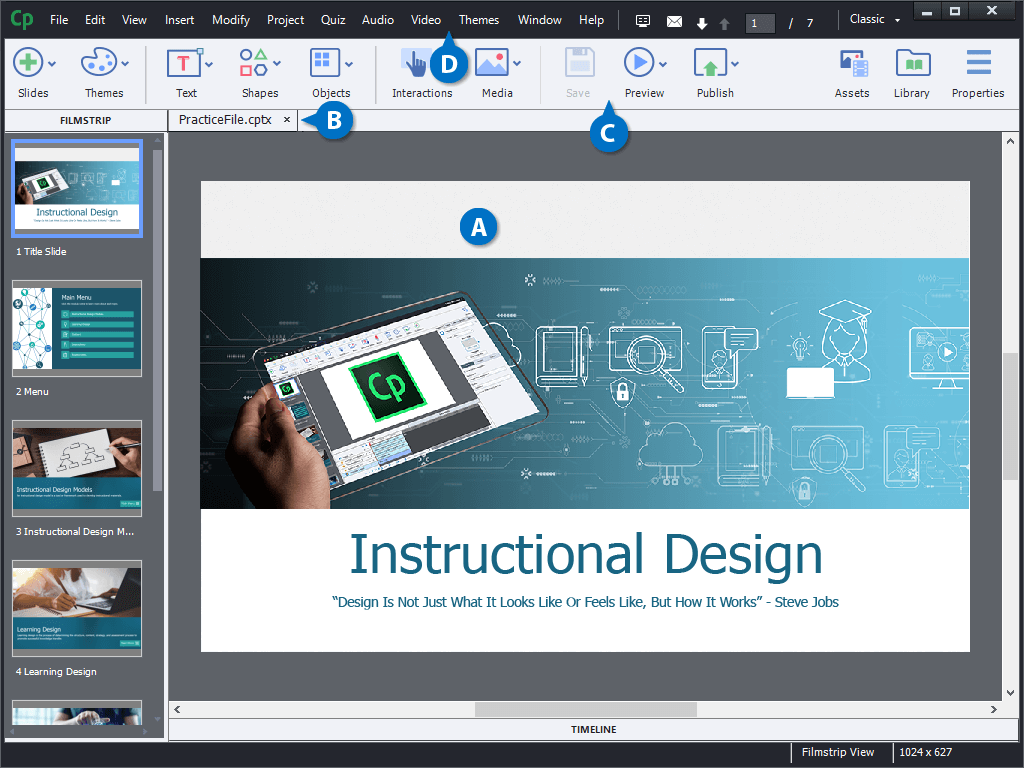1024x768 pixels.
Task: Insert media using the Media toolbar icon
Action: (x=494, y=62)
